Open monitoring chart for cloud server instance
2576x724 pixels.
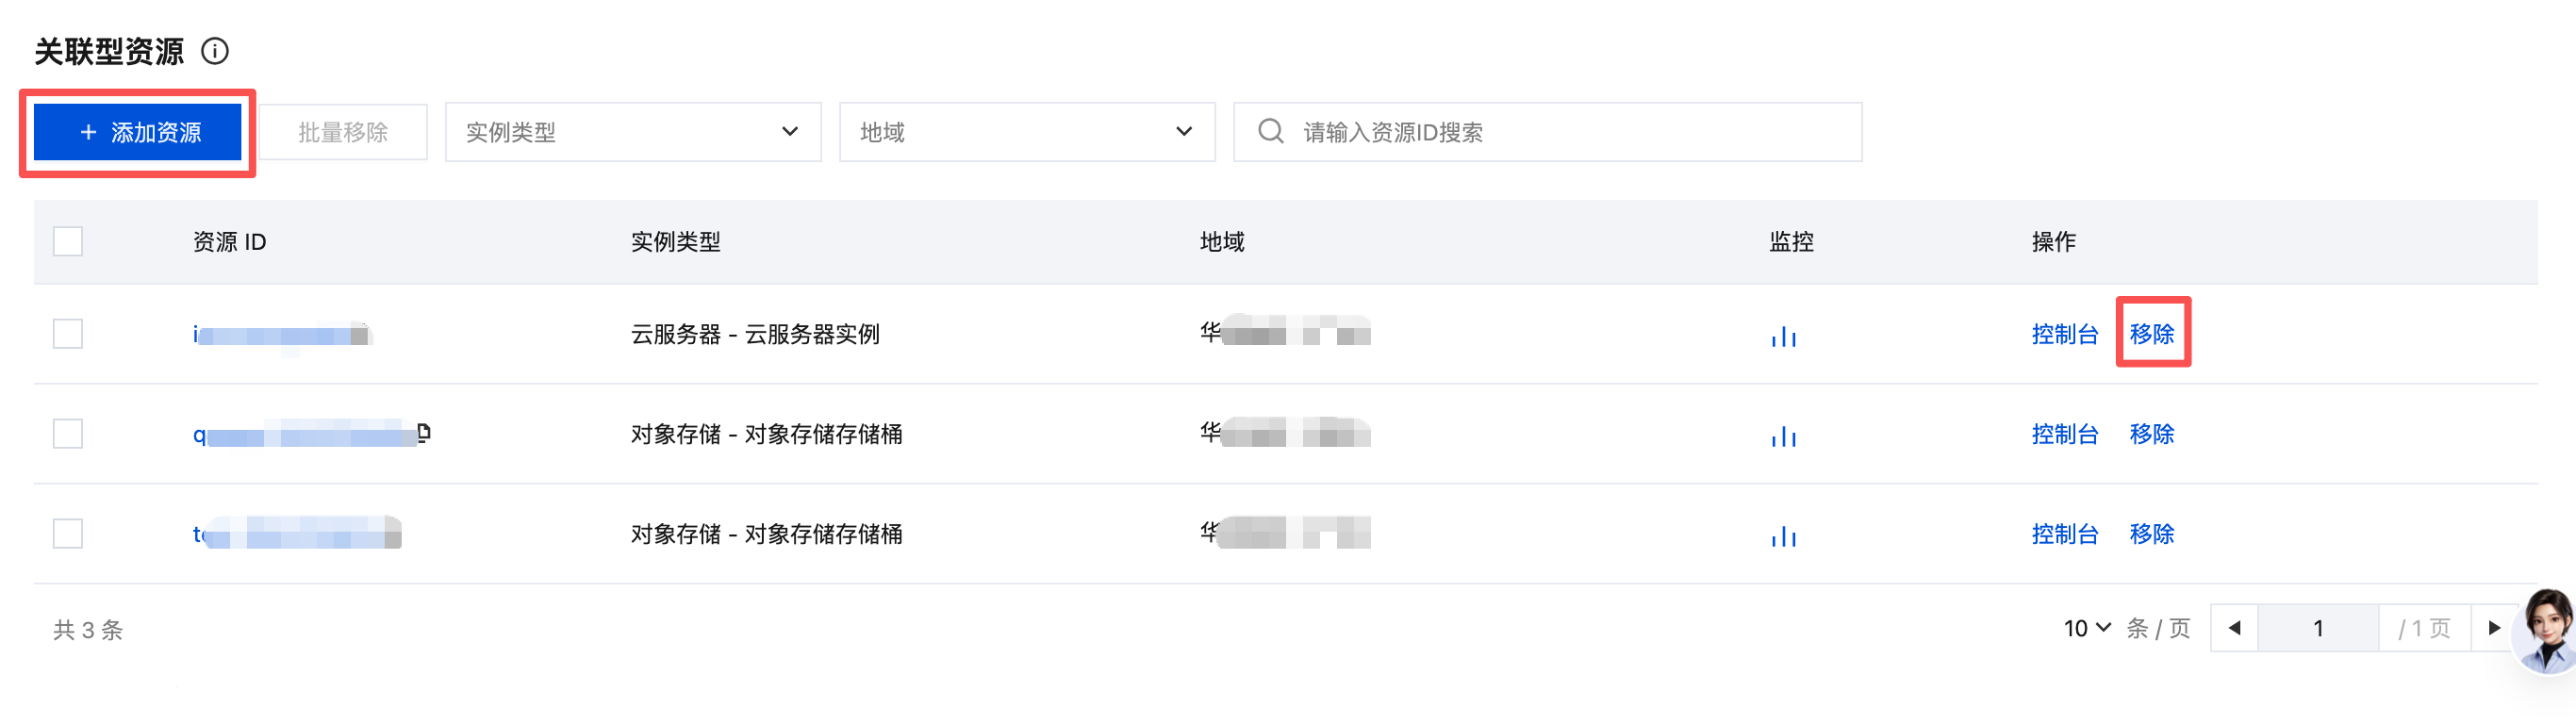click(1783, 335)
